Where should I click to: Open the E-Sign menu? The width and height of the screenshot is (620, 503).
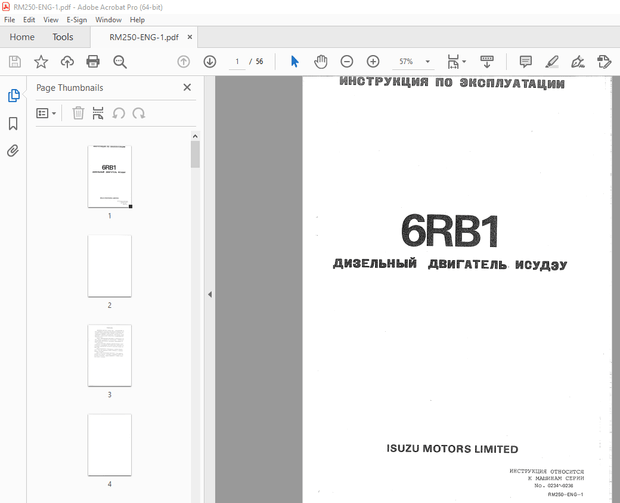tap(77, 20)
